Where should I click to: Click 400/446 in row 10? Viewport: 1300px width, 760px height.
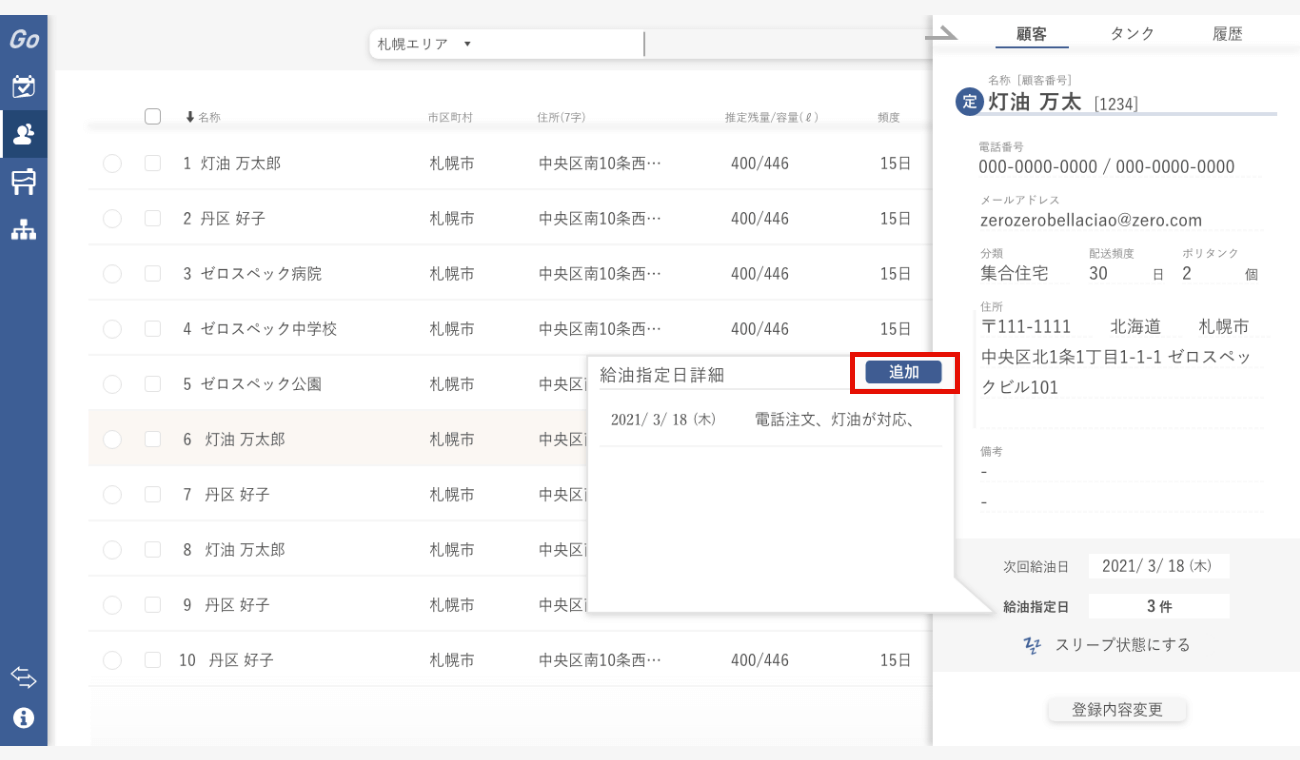759,660
